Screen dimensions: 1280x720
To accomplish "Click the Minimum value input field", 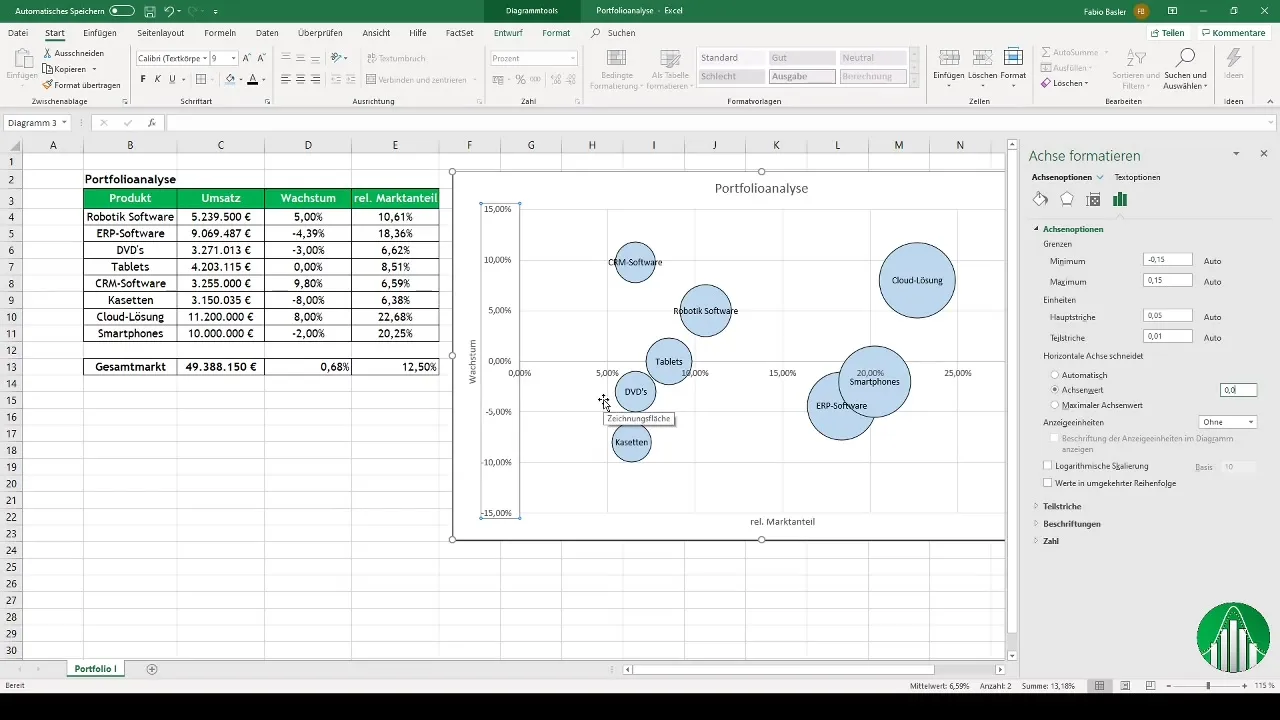I will pyautogui.click(x=1168, y=260).
